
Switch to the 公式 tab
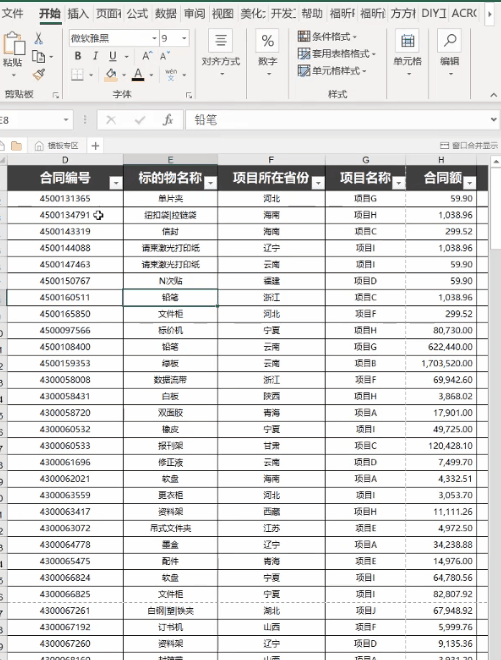coord(137,13)
